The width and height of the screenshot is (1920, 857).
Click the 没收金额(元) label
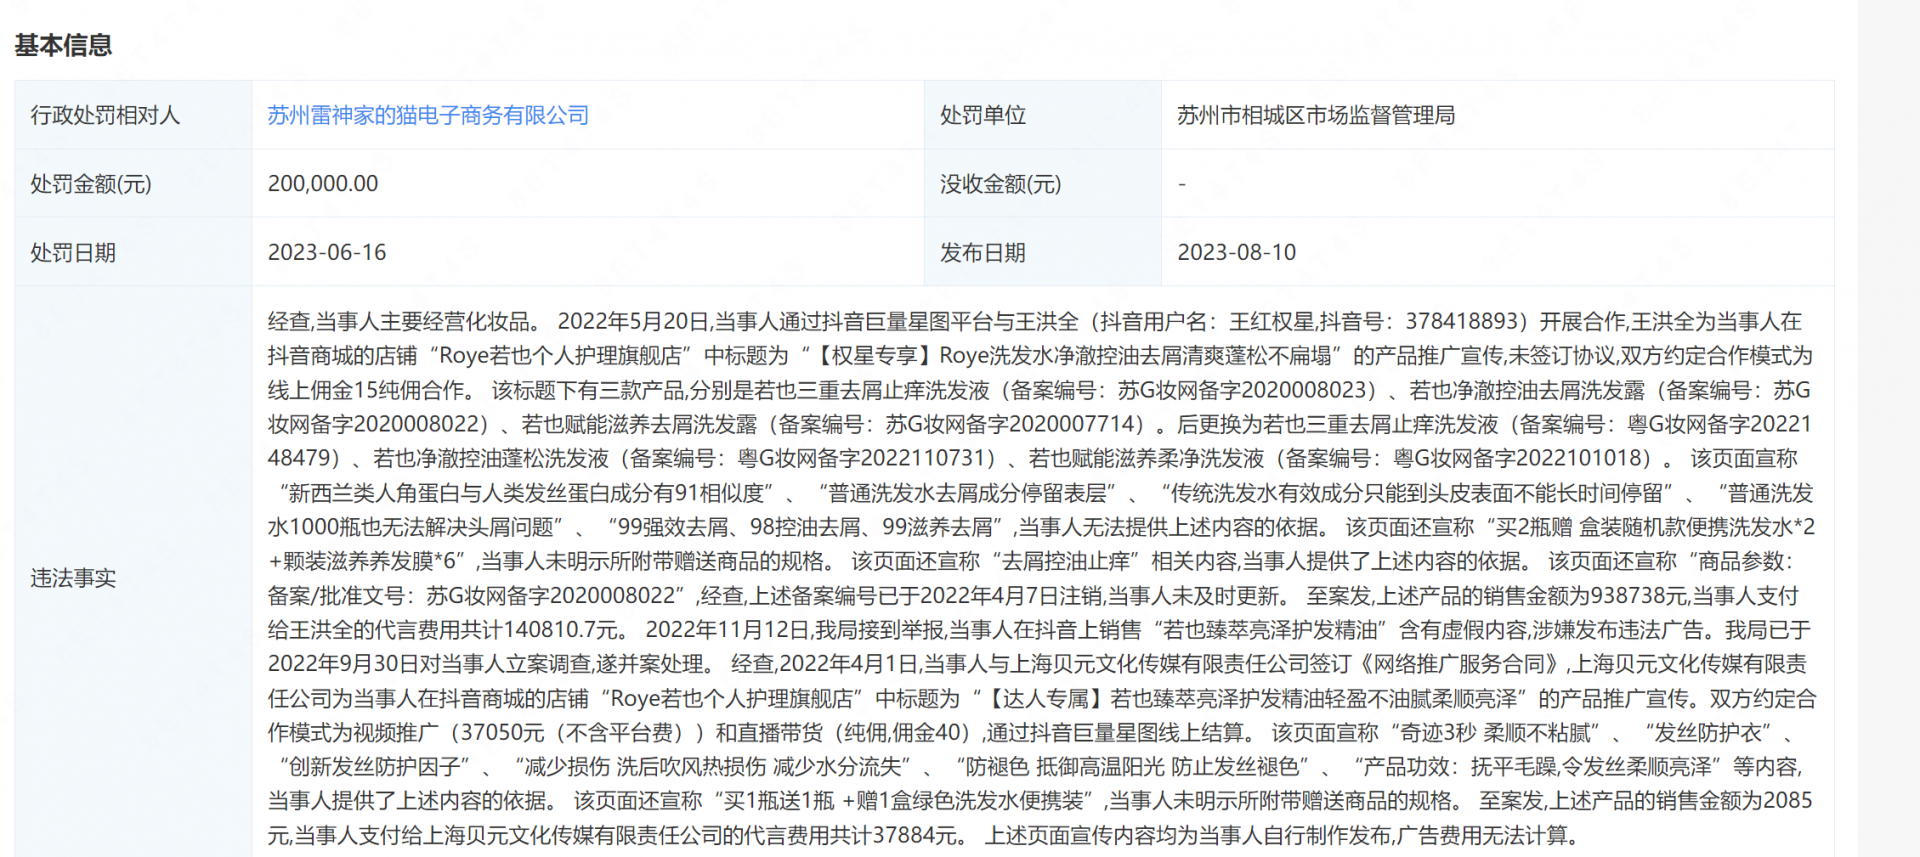tap(1000, 184)
